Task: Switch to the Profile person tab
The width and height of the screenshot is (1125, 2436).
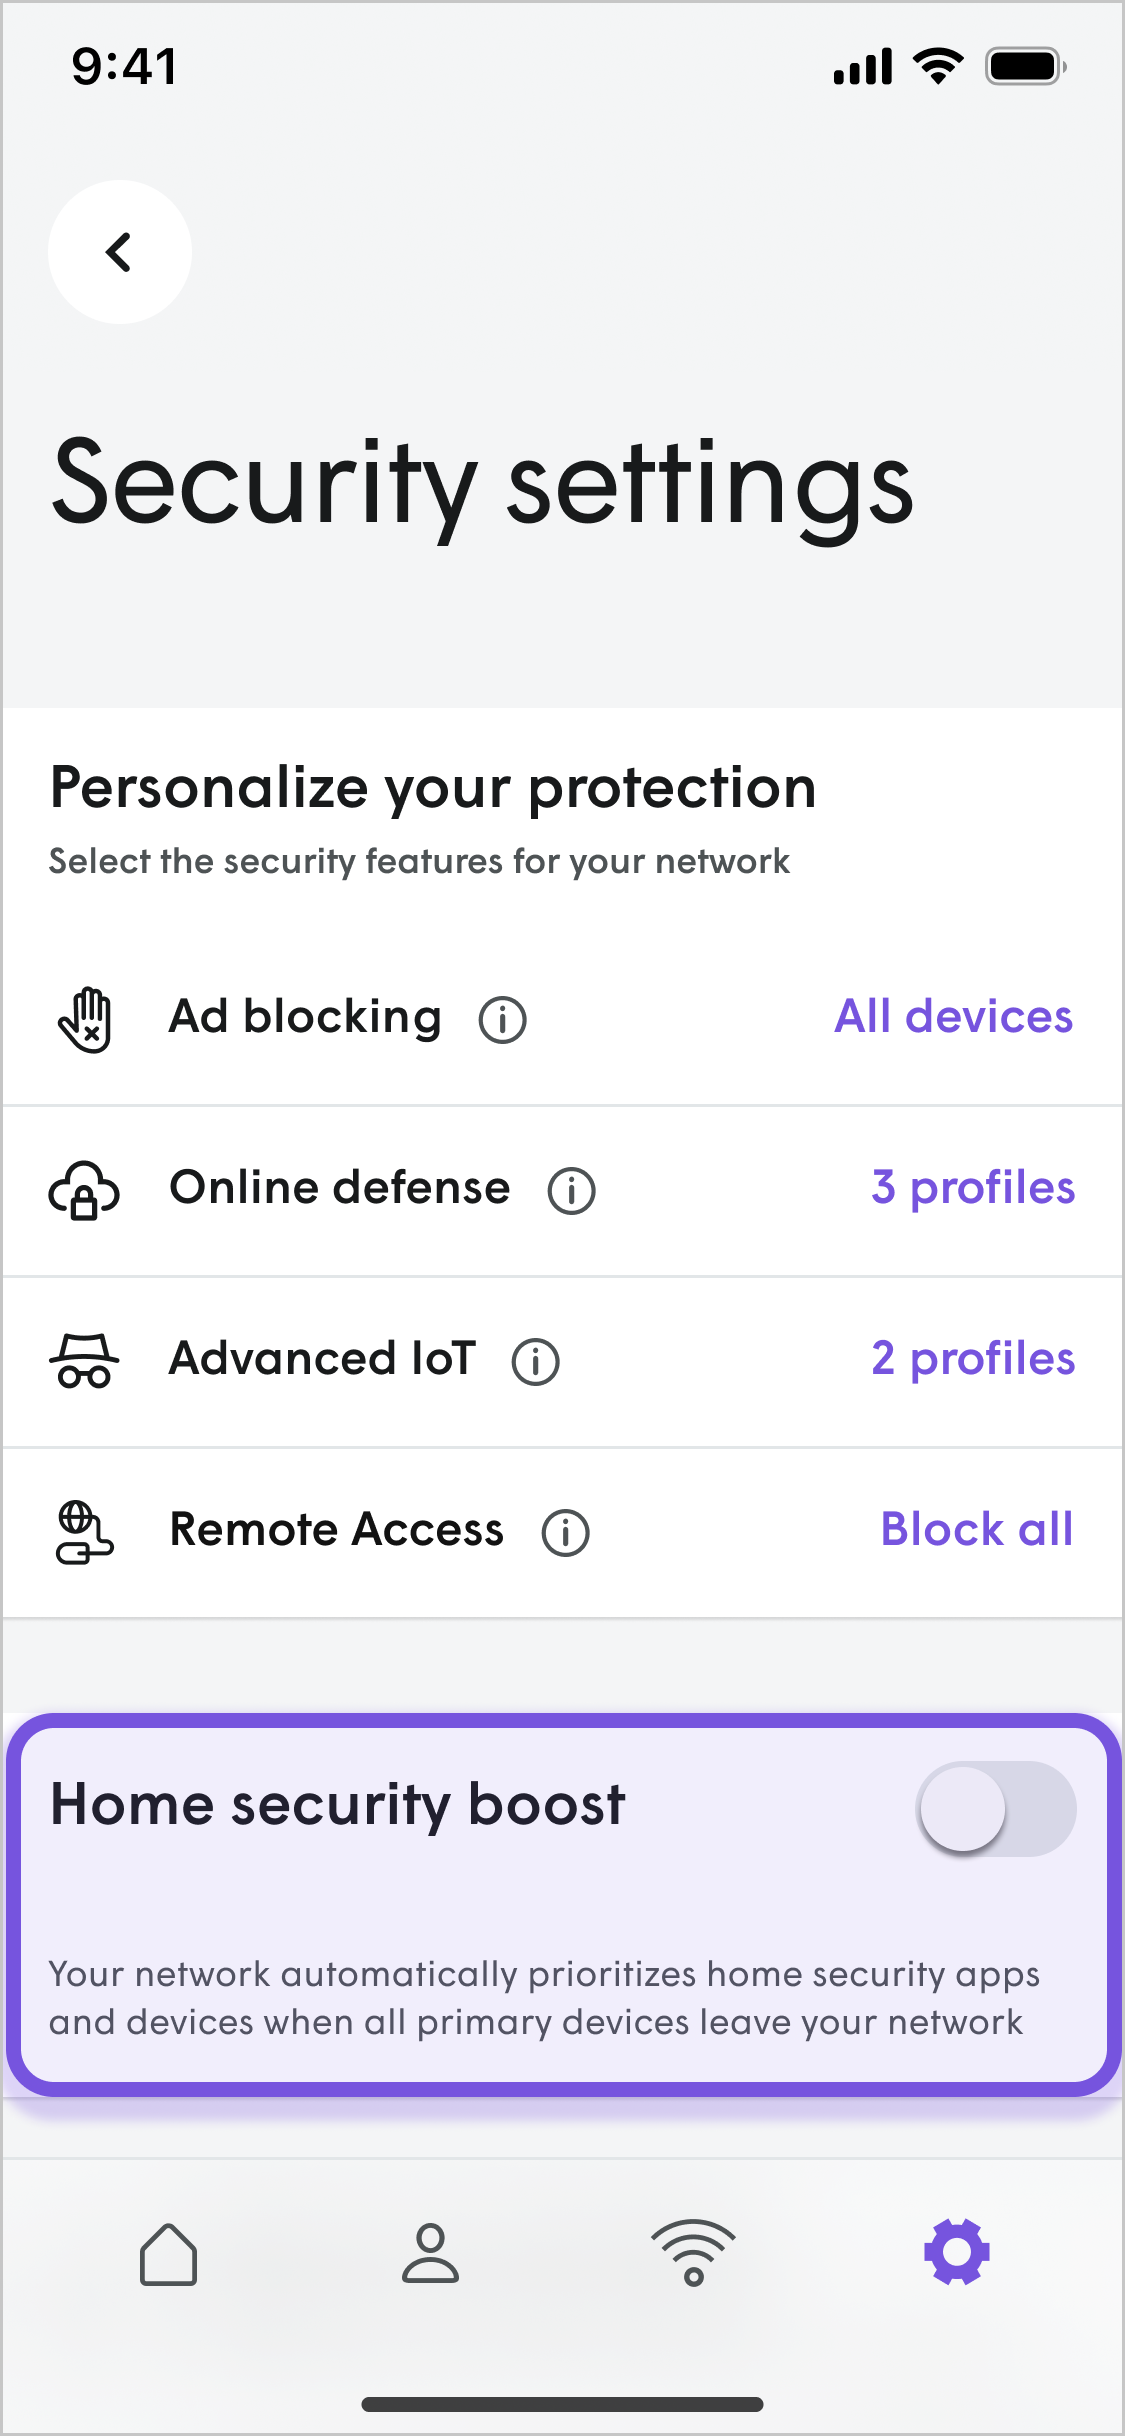Action: click(430, 2254)
